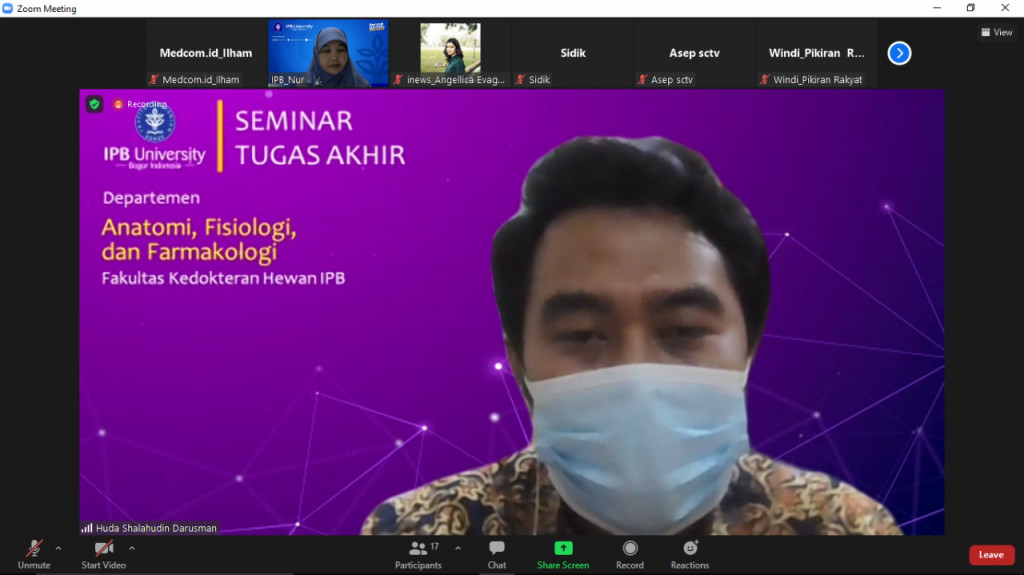The height and width of the screenshot is (575, 1024).
Task: Click the Asep sctv participant tile
Action: click(694, 53)
